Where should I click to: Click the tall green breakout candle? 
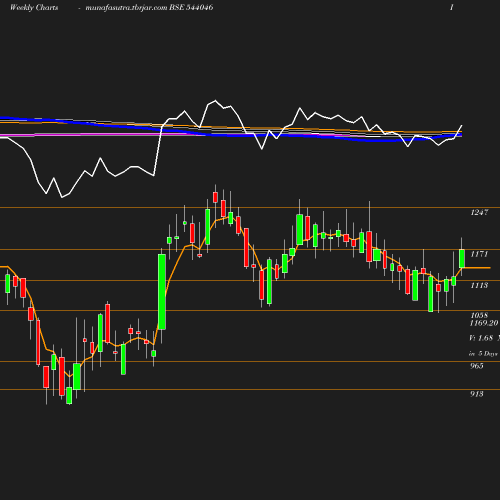click(162, 292)
